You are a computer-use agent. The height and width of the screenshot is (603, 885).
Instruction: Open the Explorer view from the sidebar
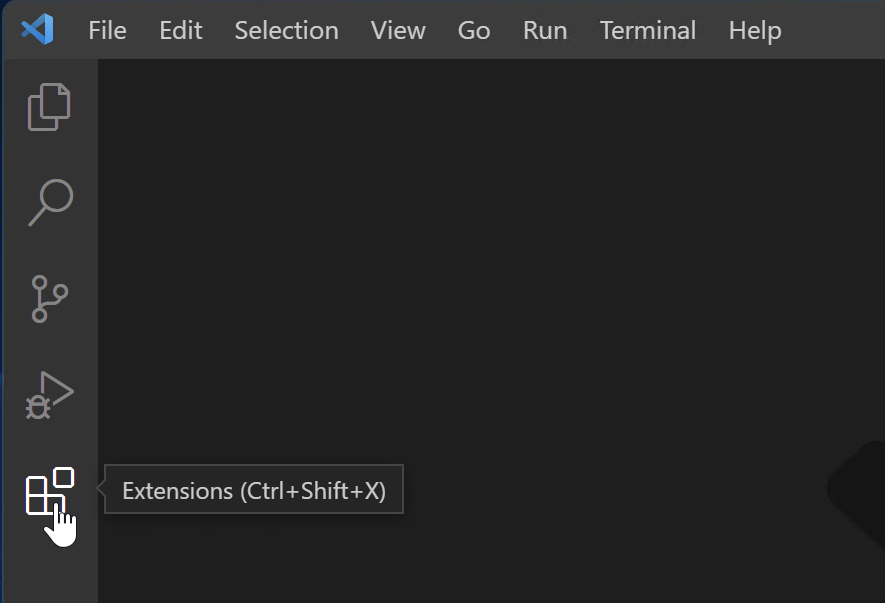[48, 106]
